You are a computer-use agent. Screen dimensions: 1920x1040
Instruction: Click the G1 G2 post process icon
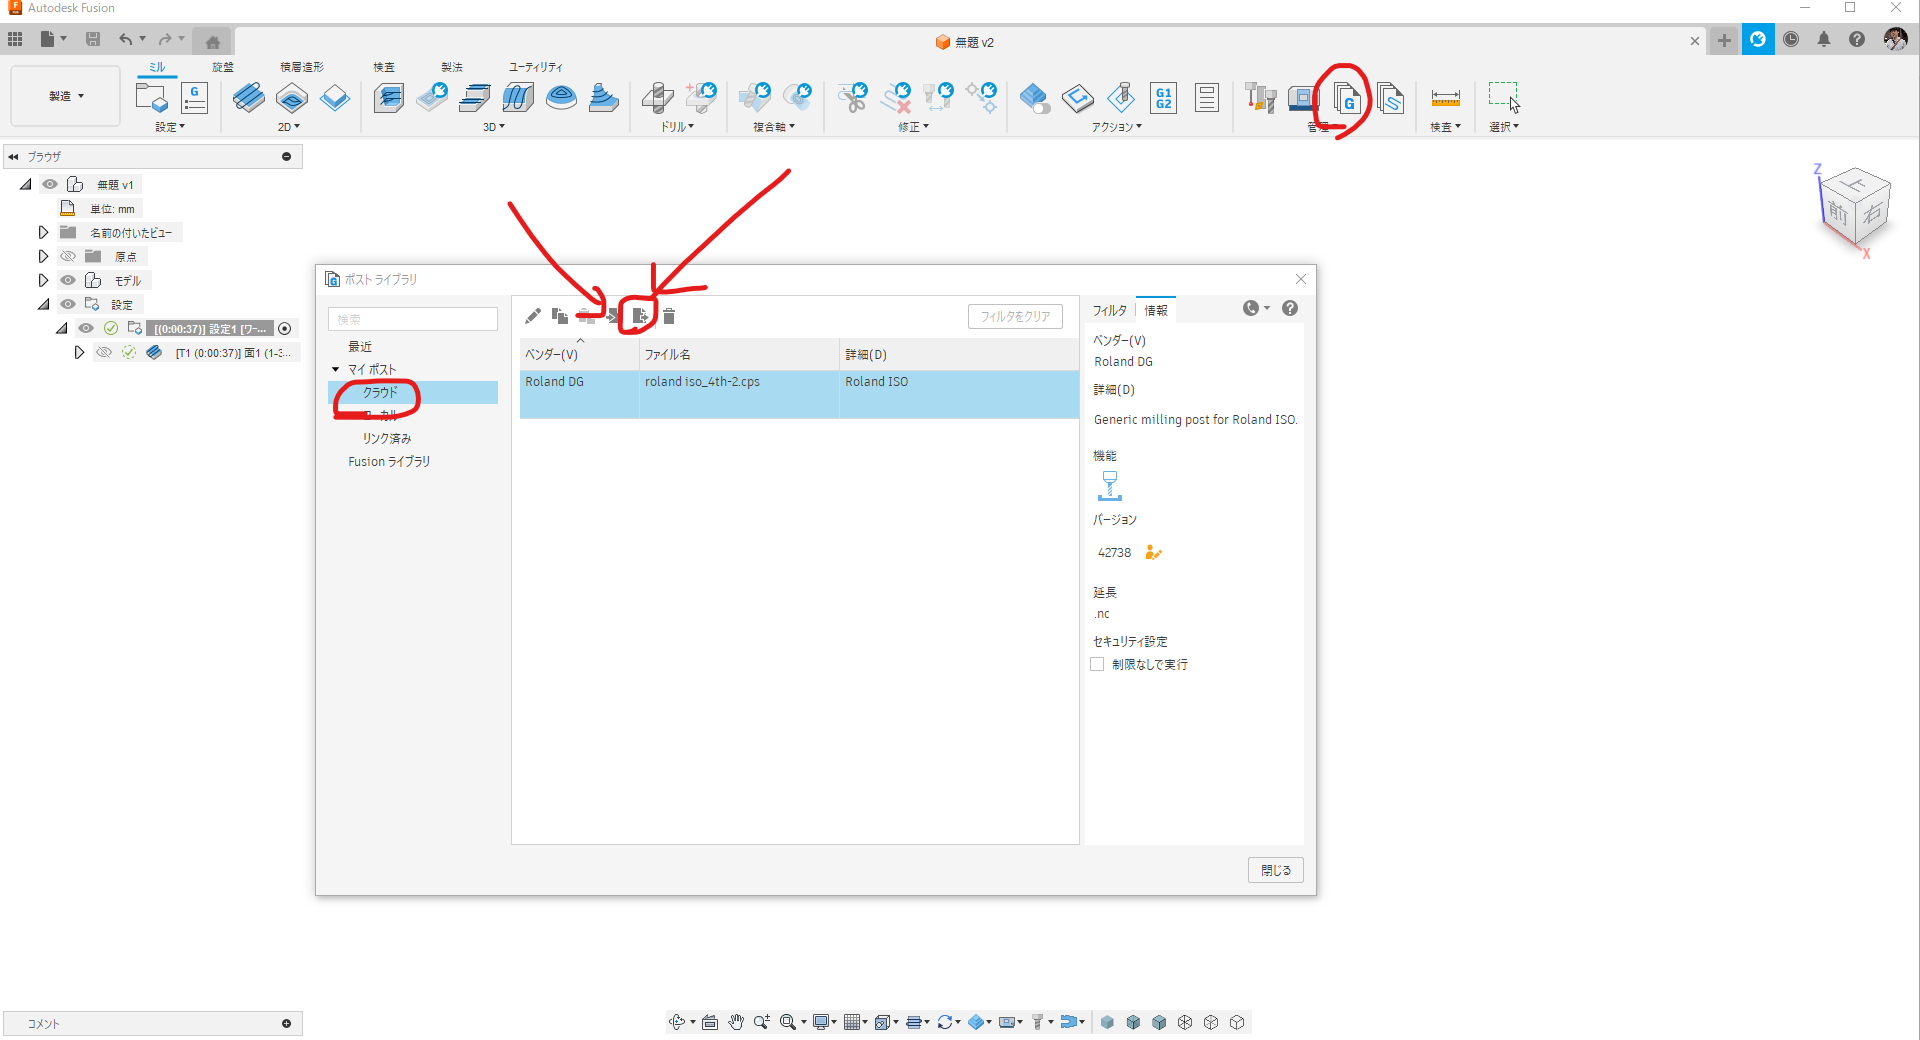point(1164,98)
